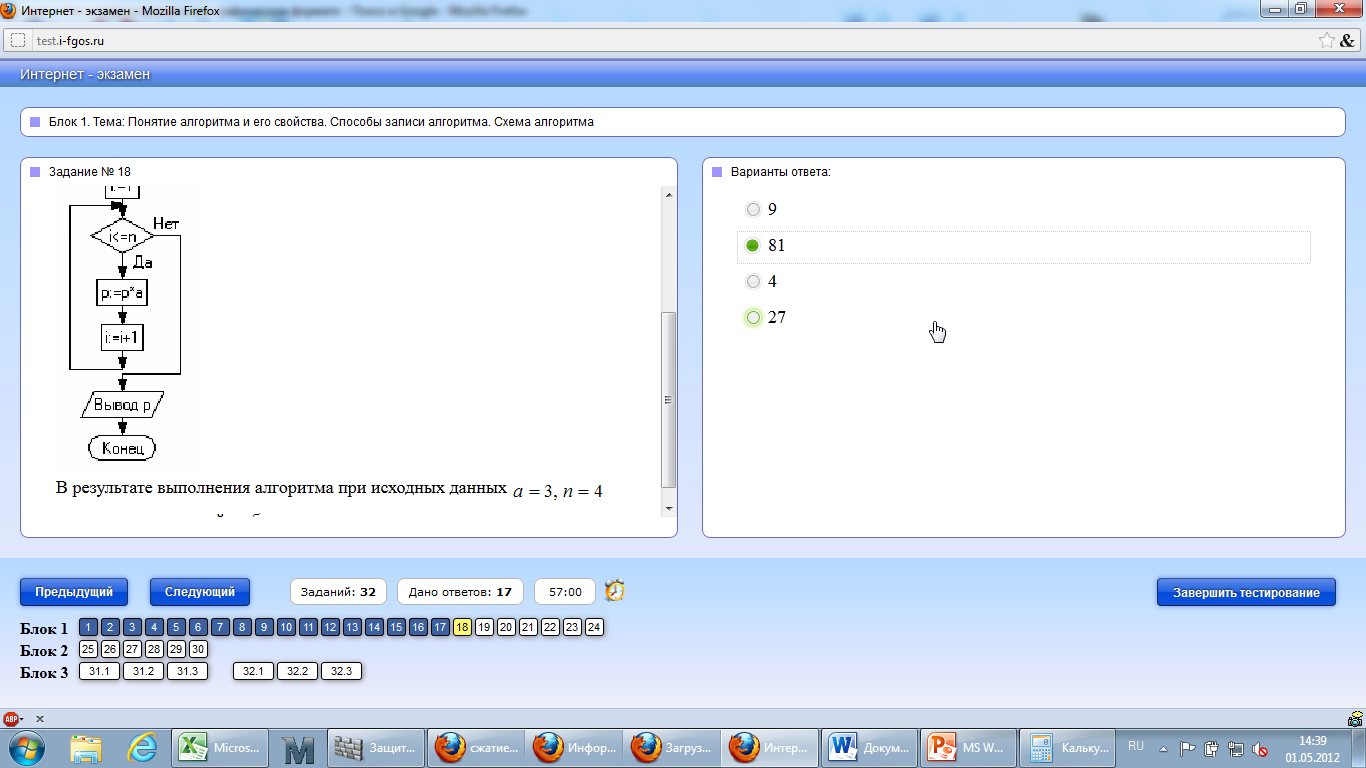Select answer option 81
The image size is (1366, 768).
pyautogui.click(x=753, y=245)
